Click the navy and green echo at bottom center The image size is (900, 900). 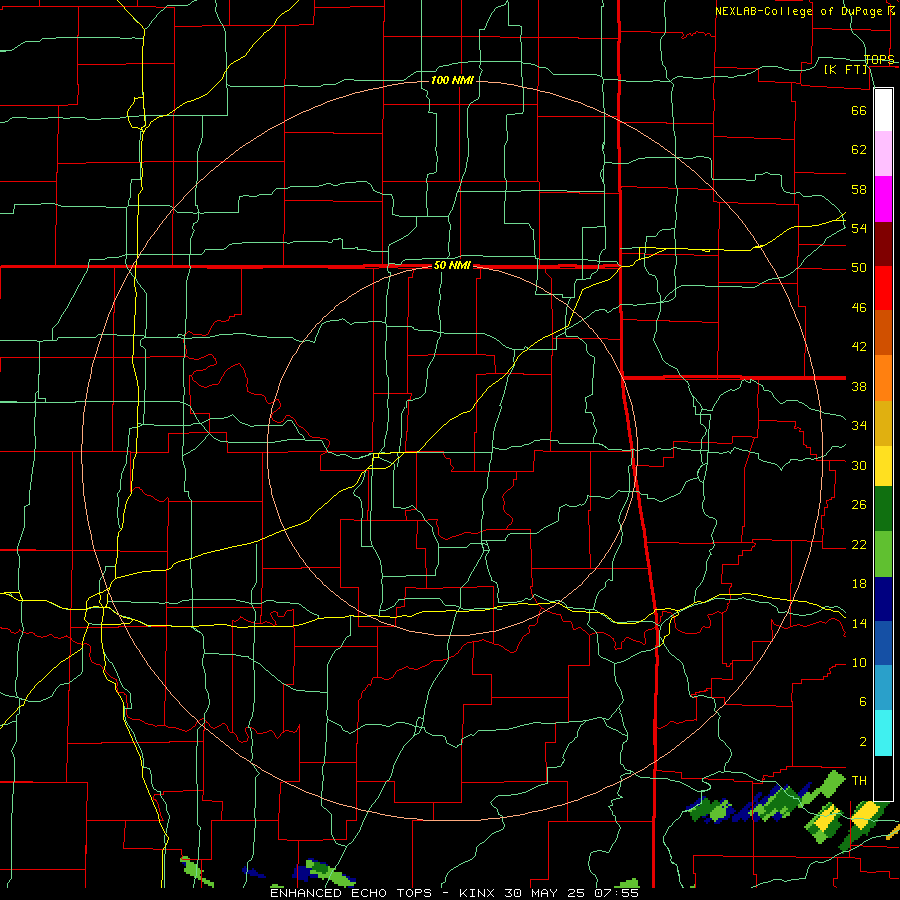(x=323, y=871)
